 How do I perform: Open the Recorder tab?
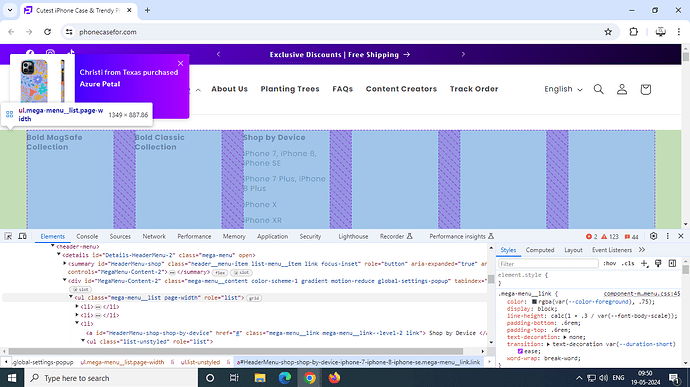click(x=396, y=236)
